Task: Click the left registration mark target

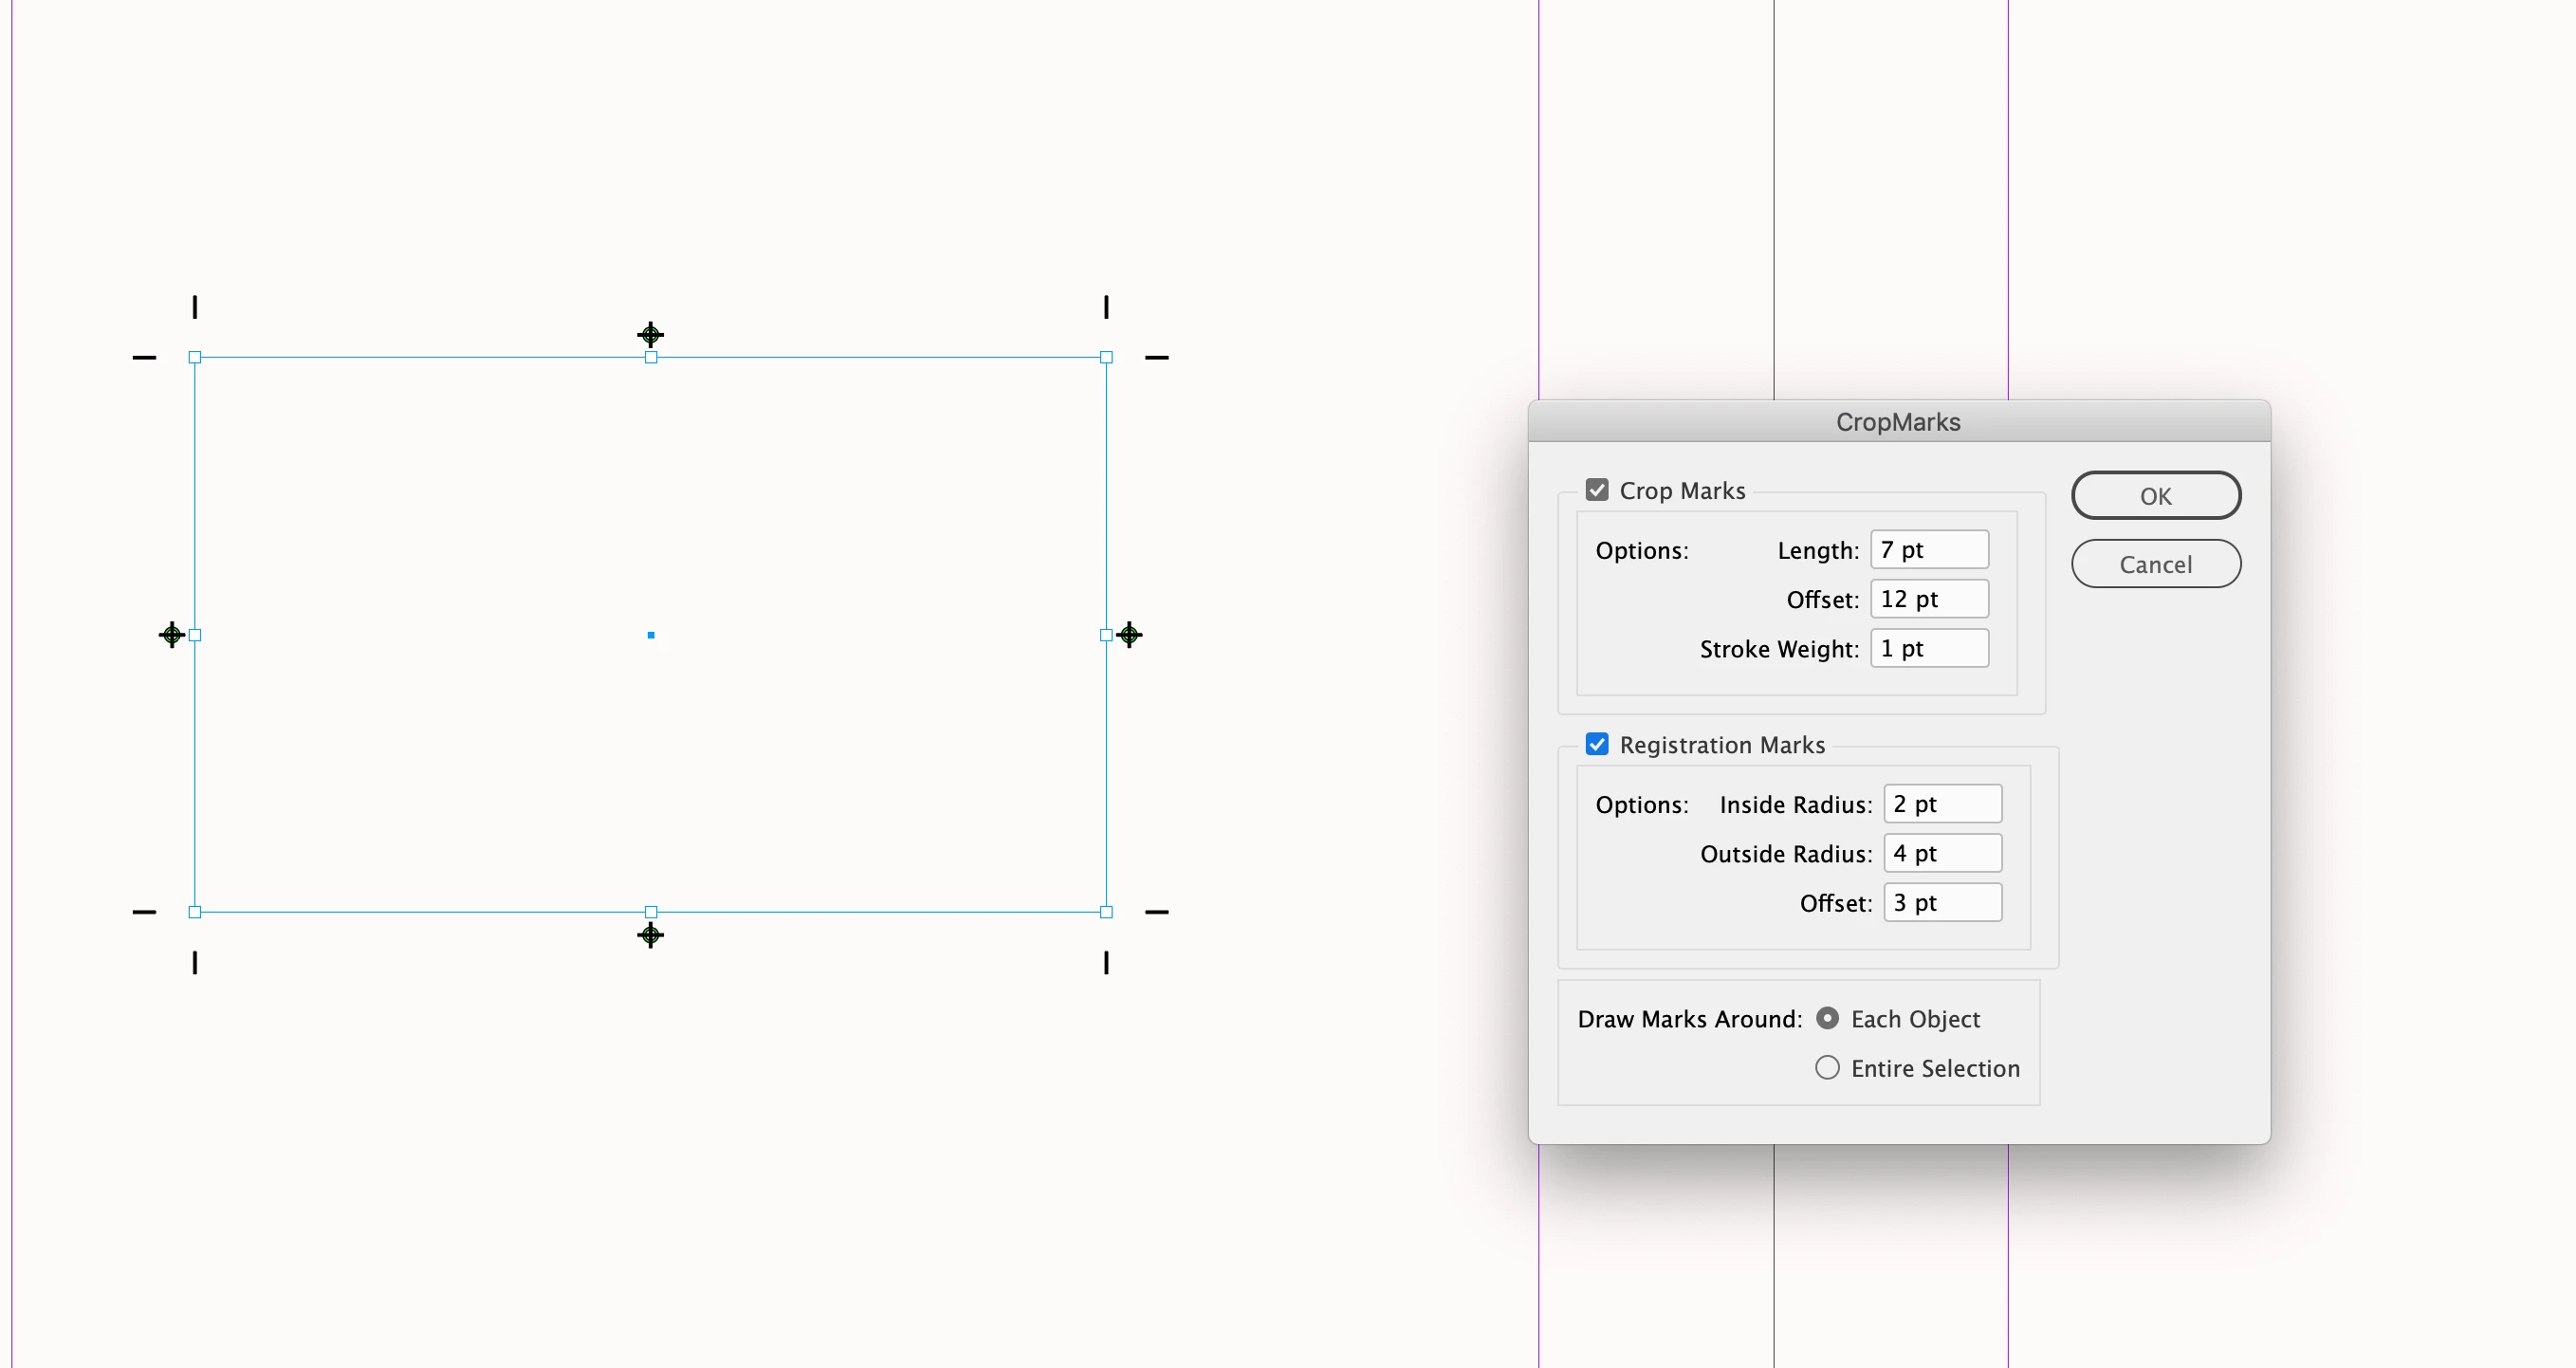Action: pos(172,635)
